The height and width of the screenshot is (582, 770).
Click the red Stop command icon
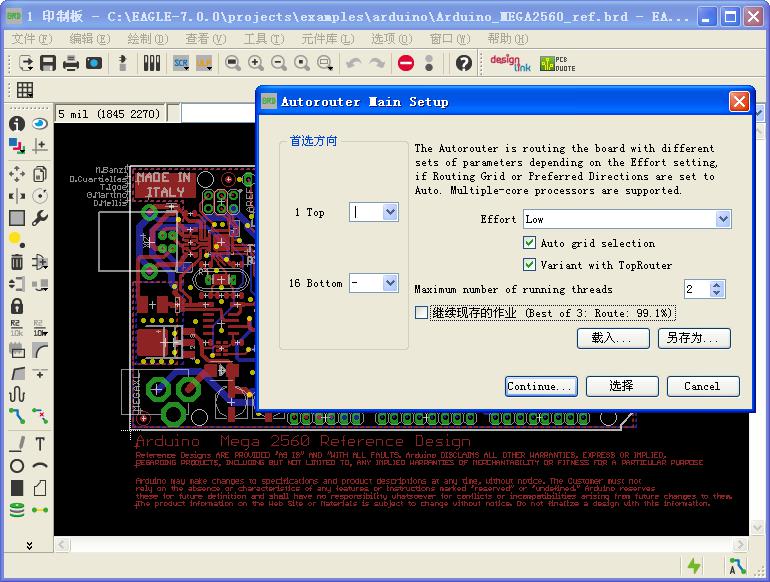(405, 63)
